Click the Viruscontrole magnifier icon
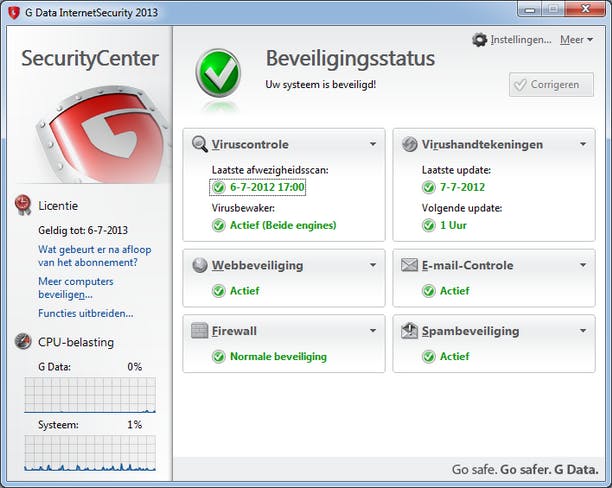612x488 pixels. (199, 144)
